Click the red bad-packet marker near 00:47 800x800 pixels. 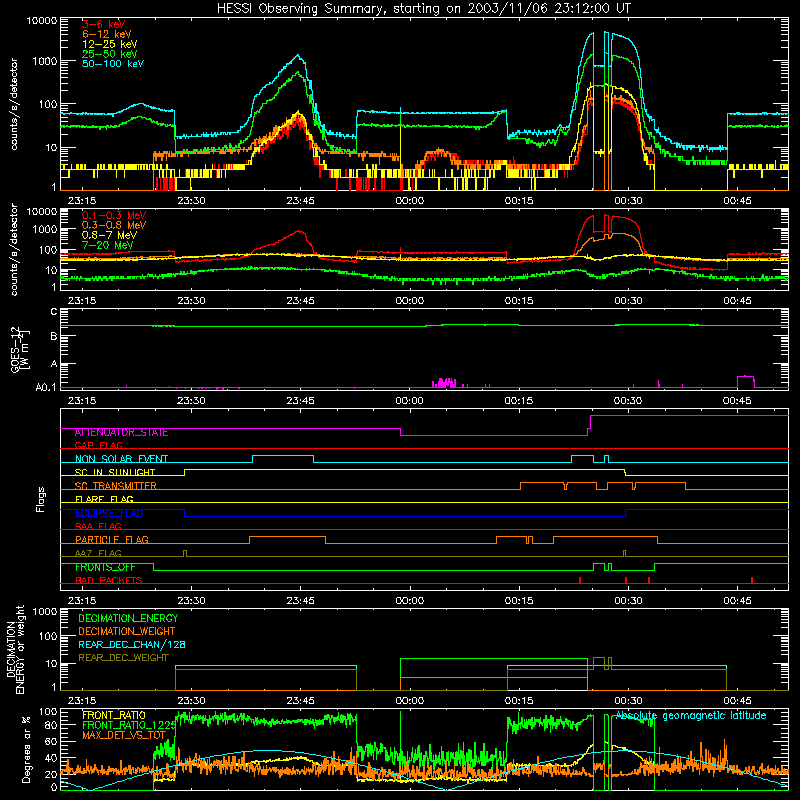(752, 580)
